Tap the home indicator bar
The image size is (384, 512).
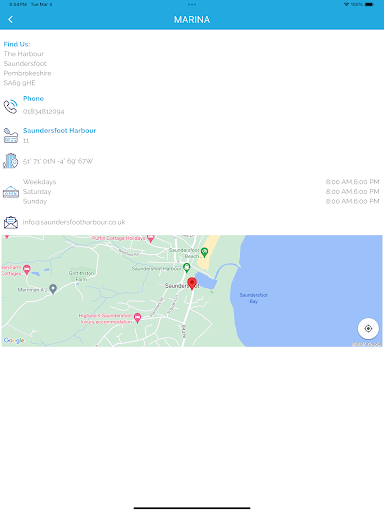pyautogui.click(x=192, y=508)
